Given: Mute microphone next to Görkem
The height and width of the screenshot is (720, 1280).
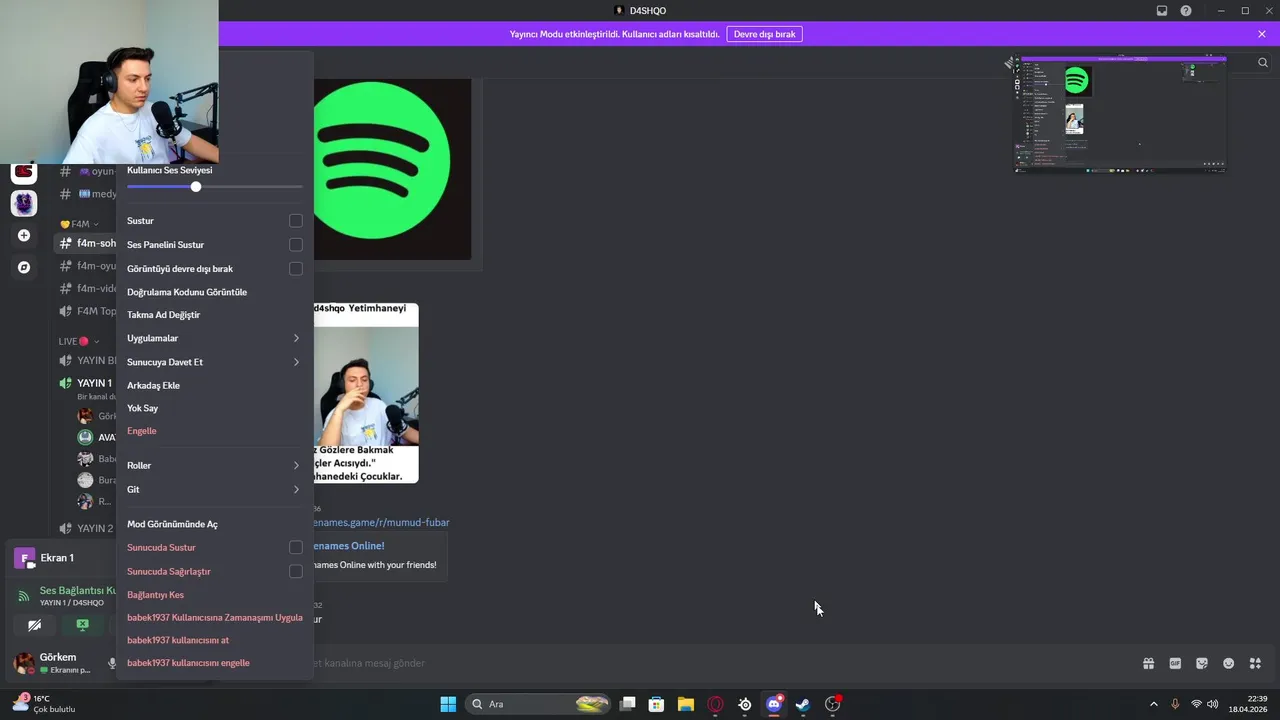Looking at the screenshot, I should (111, 663).
